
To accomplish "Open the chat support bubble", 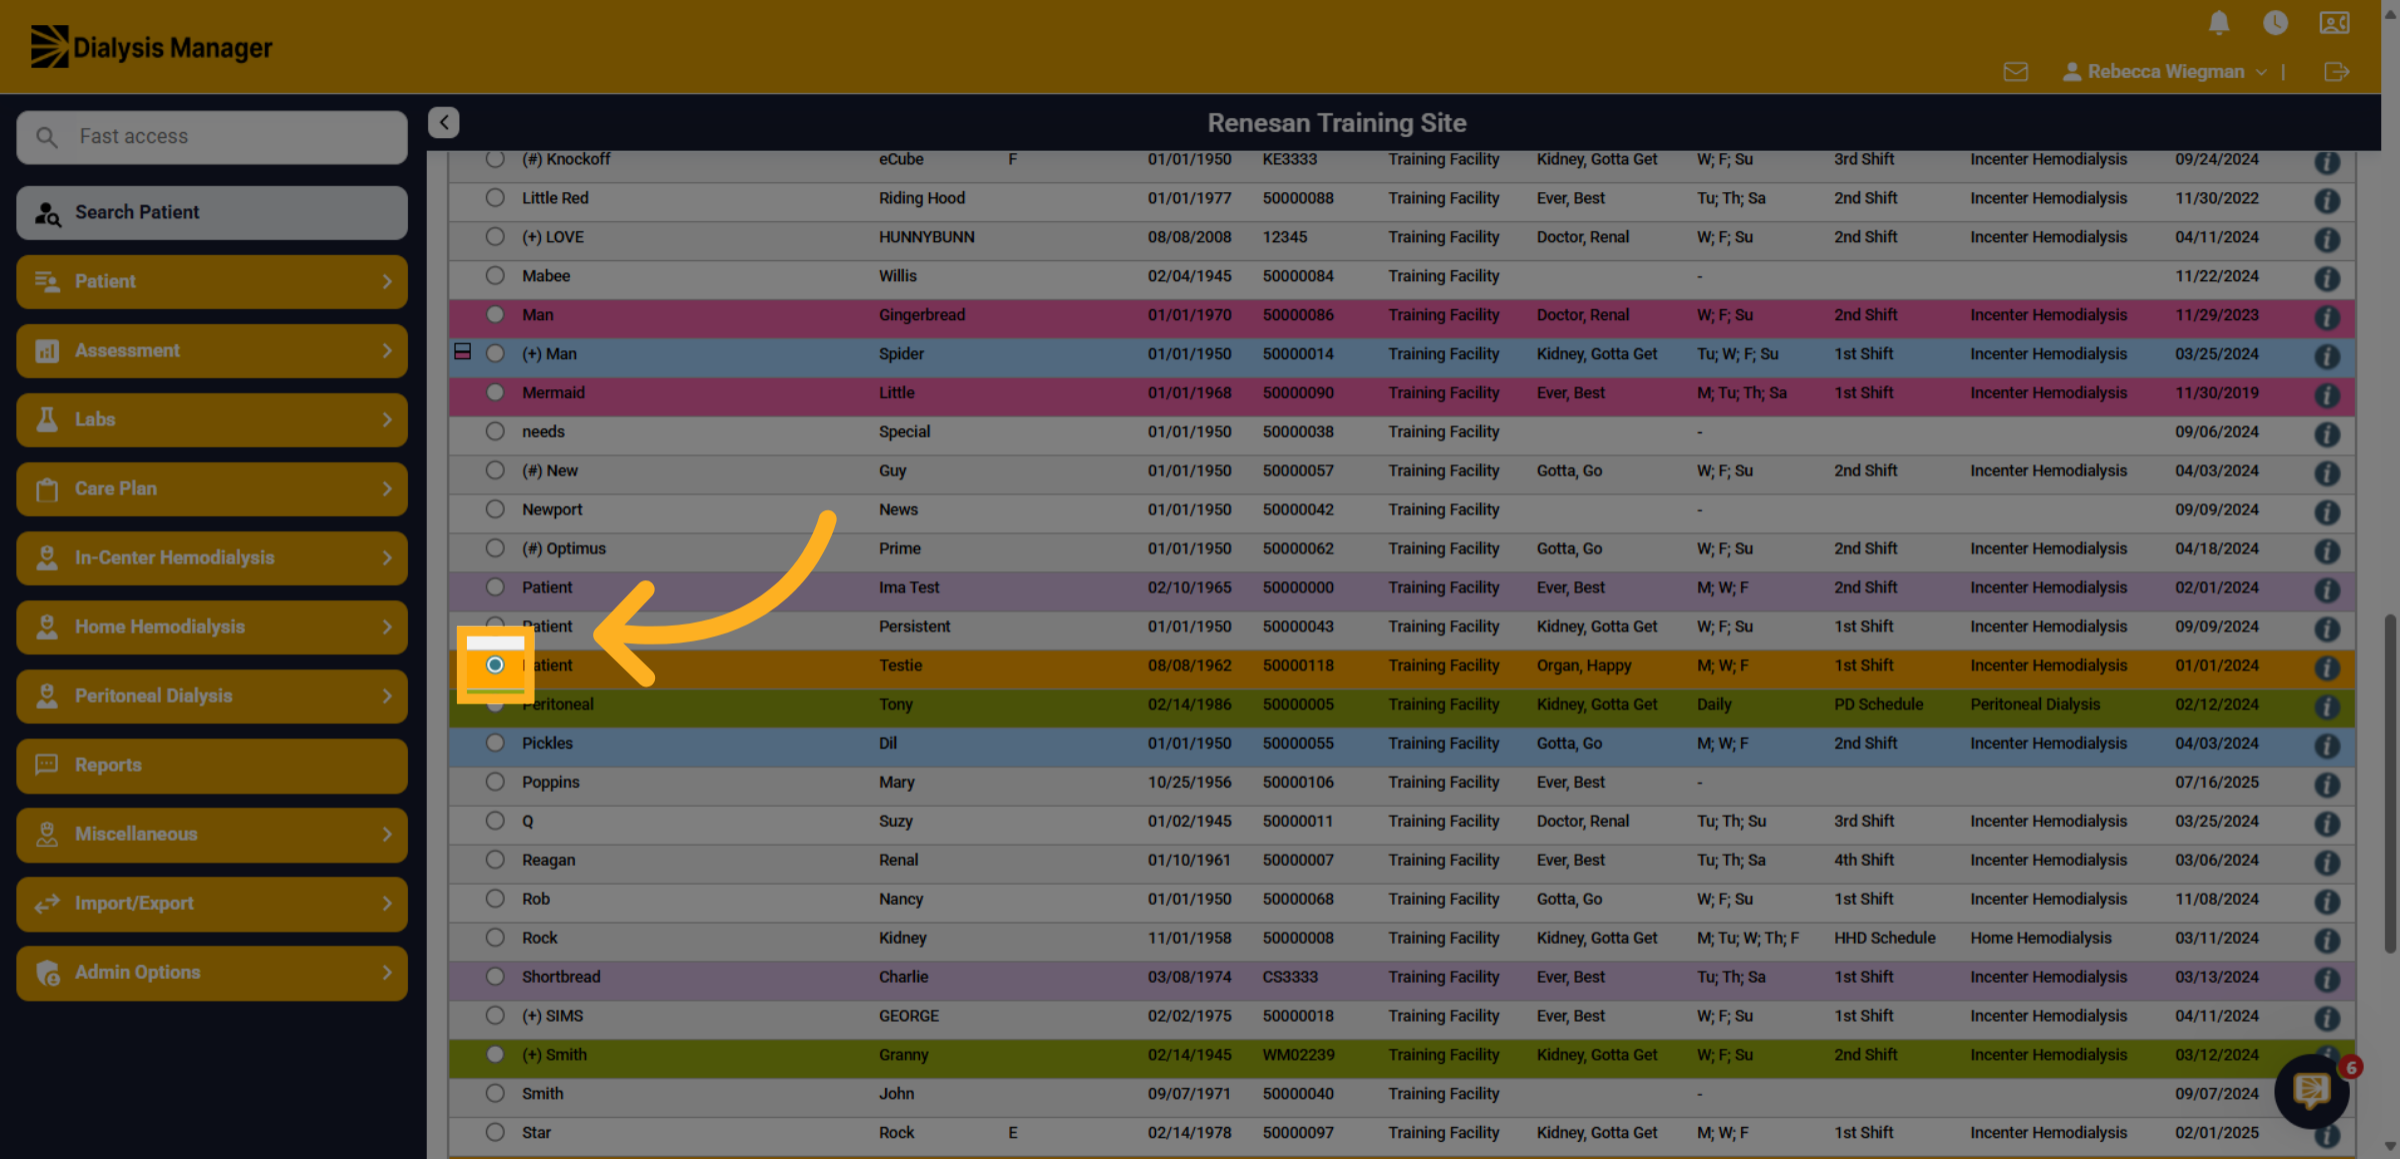I will [x=2311, y=1090].
